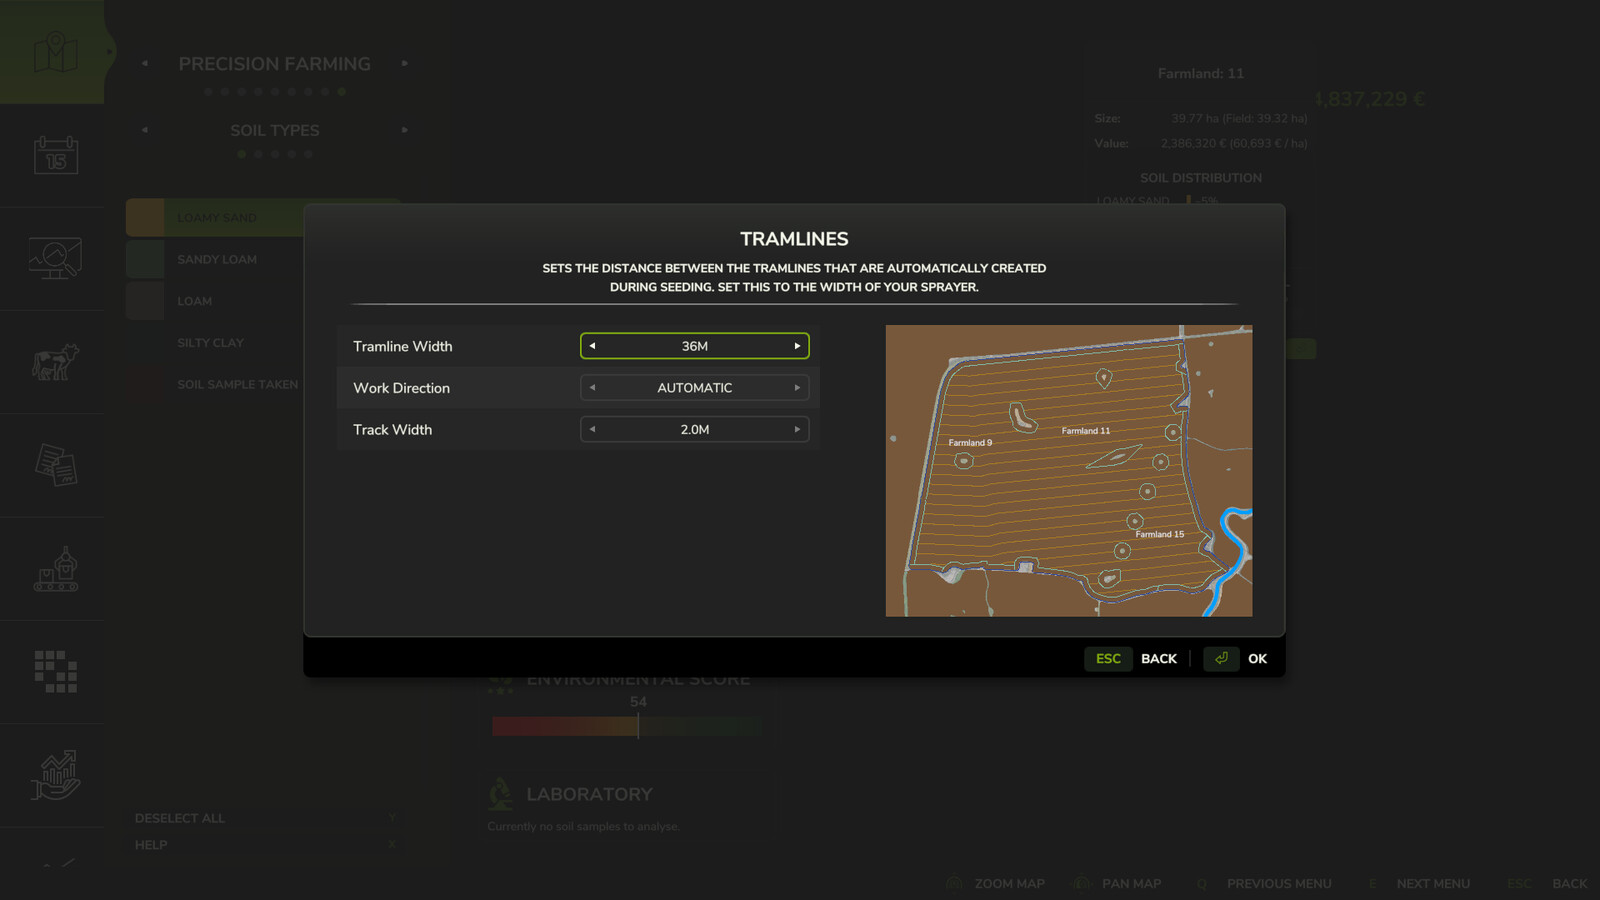This screenshot has width=1600, height=900.
Task: Click Pan Map in bottom bar
Action: tap(1131, 884)
